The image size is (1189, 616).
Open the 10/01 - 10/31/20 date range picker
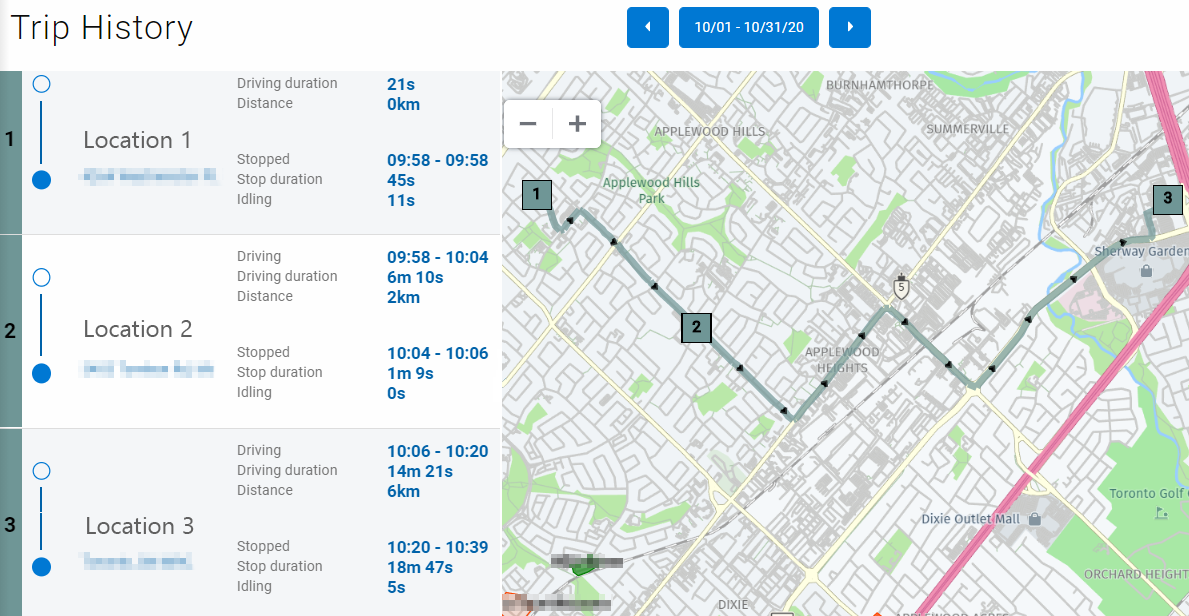point(748,27)
